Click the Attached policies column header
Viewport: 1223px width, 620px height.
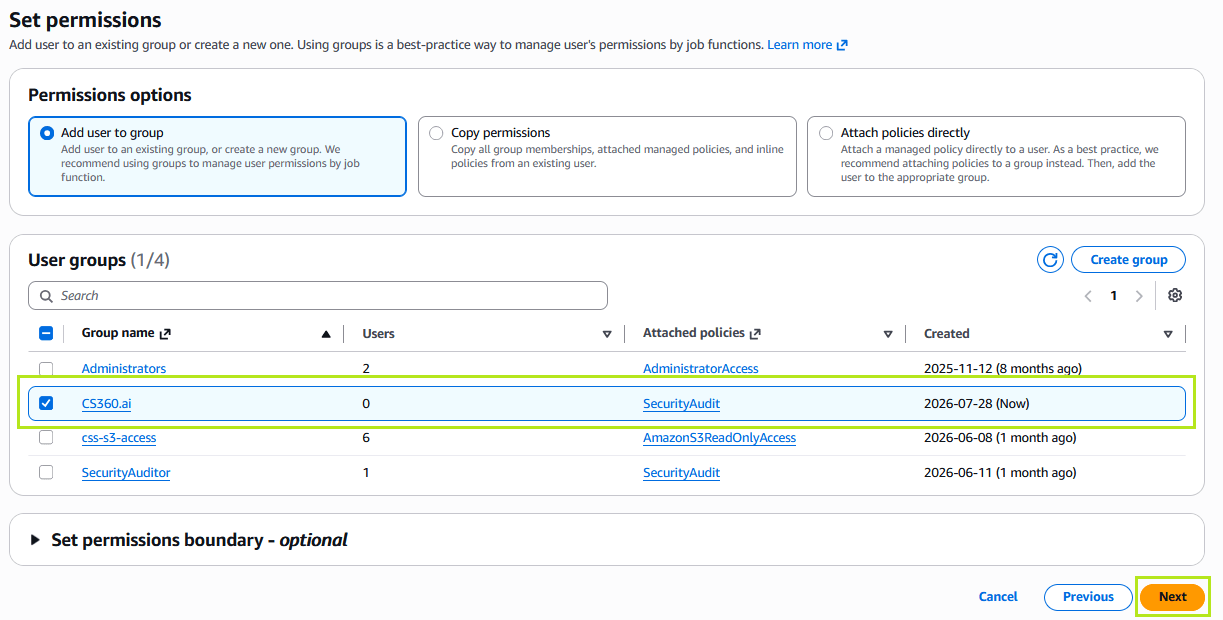(x=694, y=334)
